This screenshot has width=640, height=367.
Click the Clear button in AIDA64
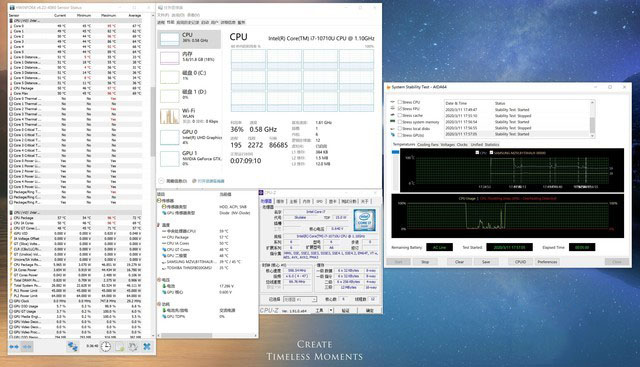(x=459, y=262)
